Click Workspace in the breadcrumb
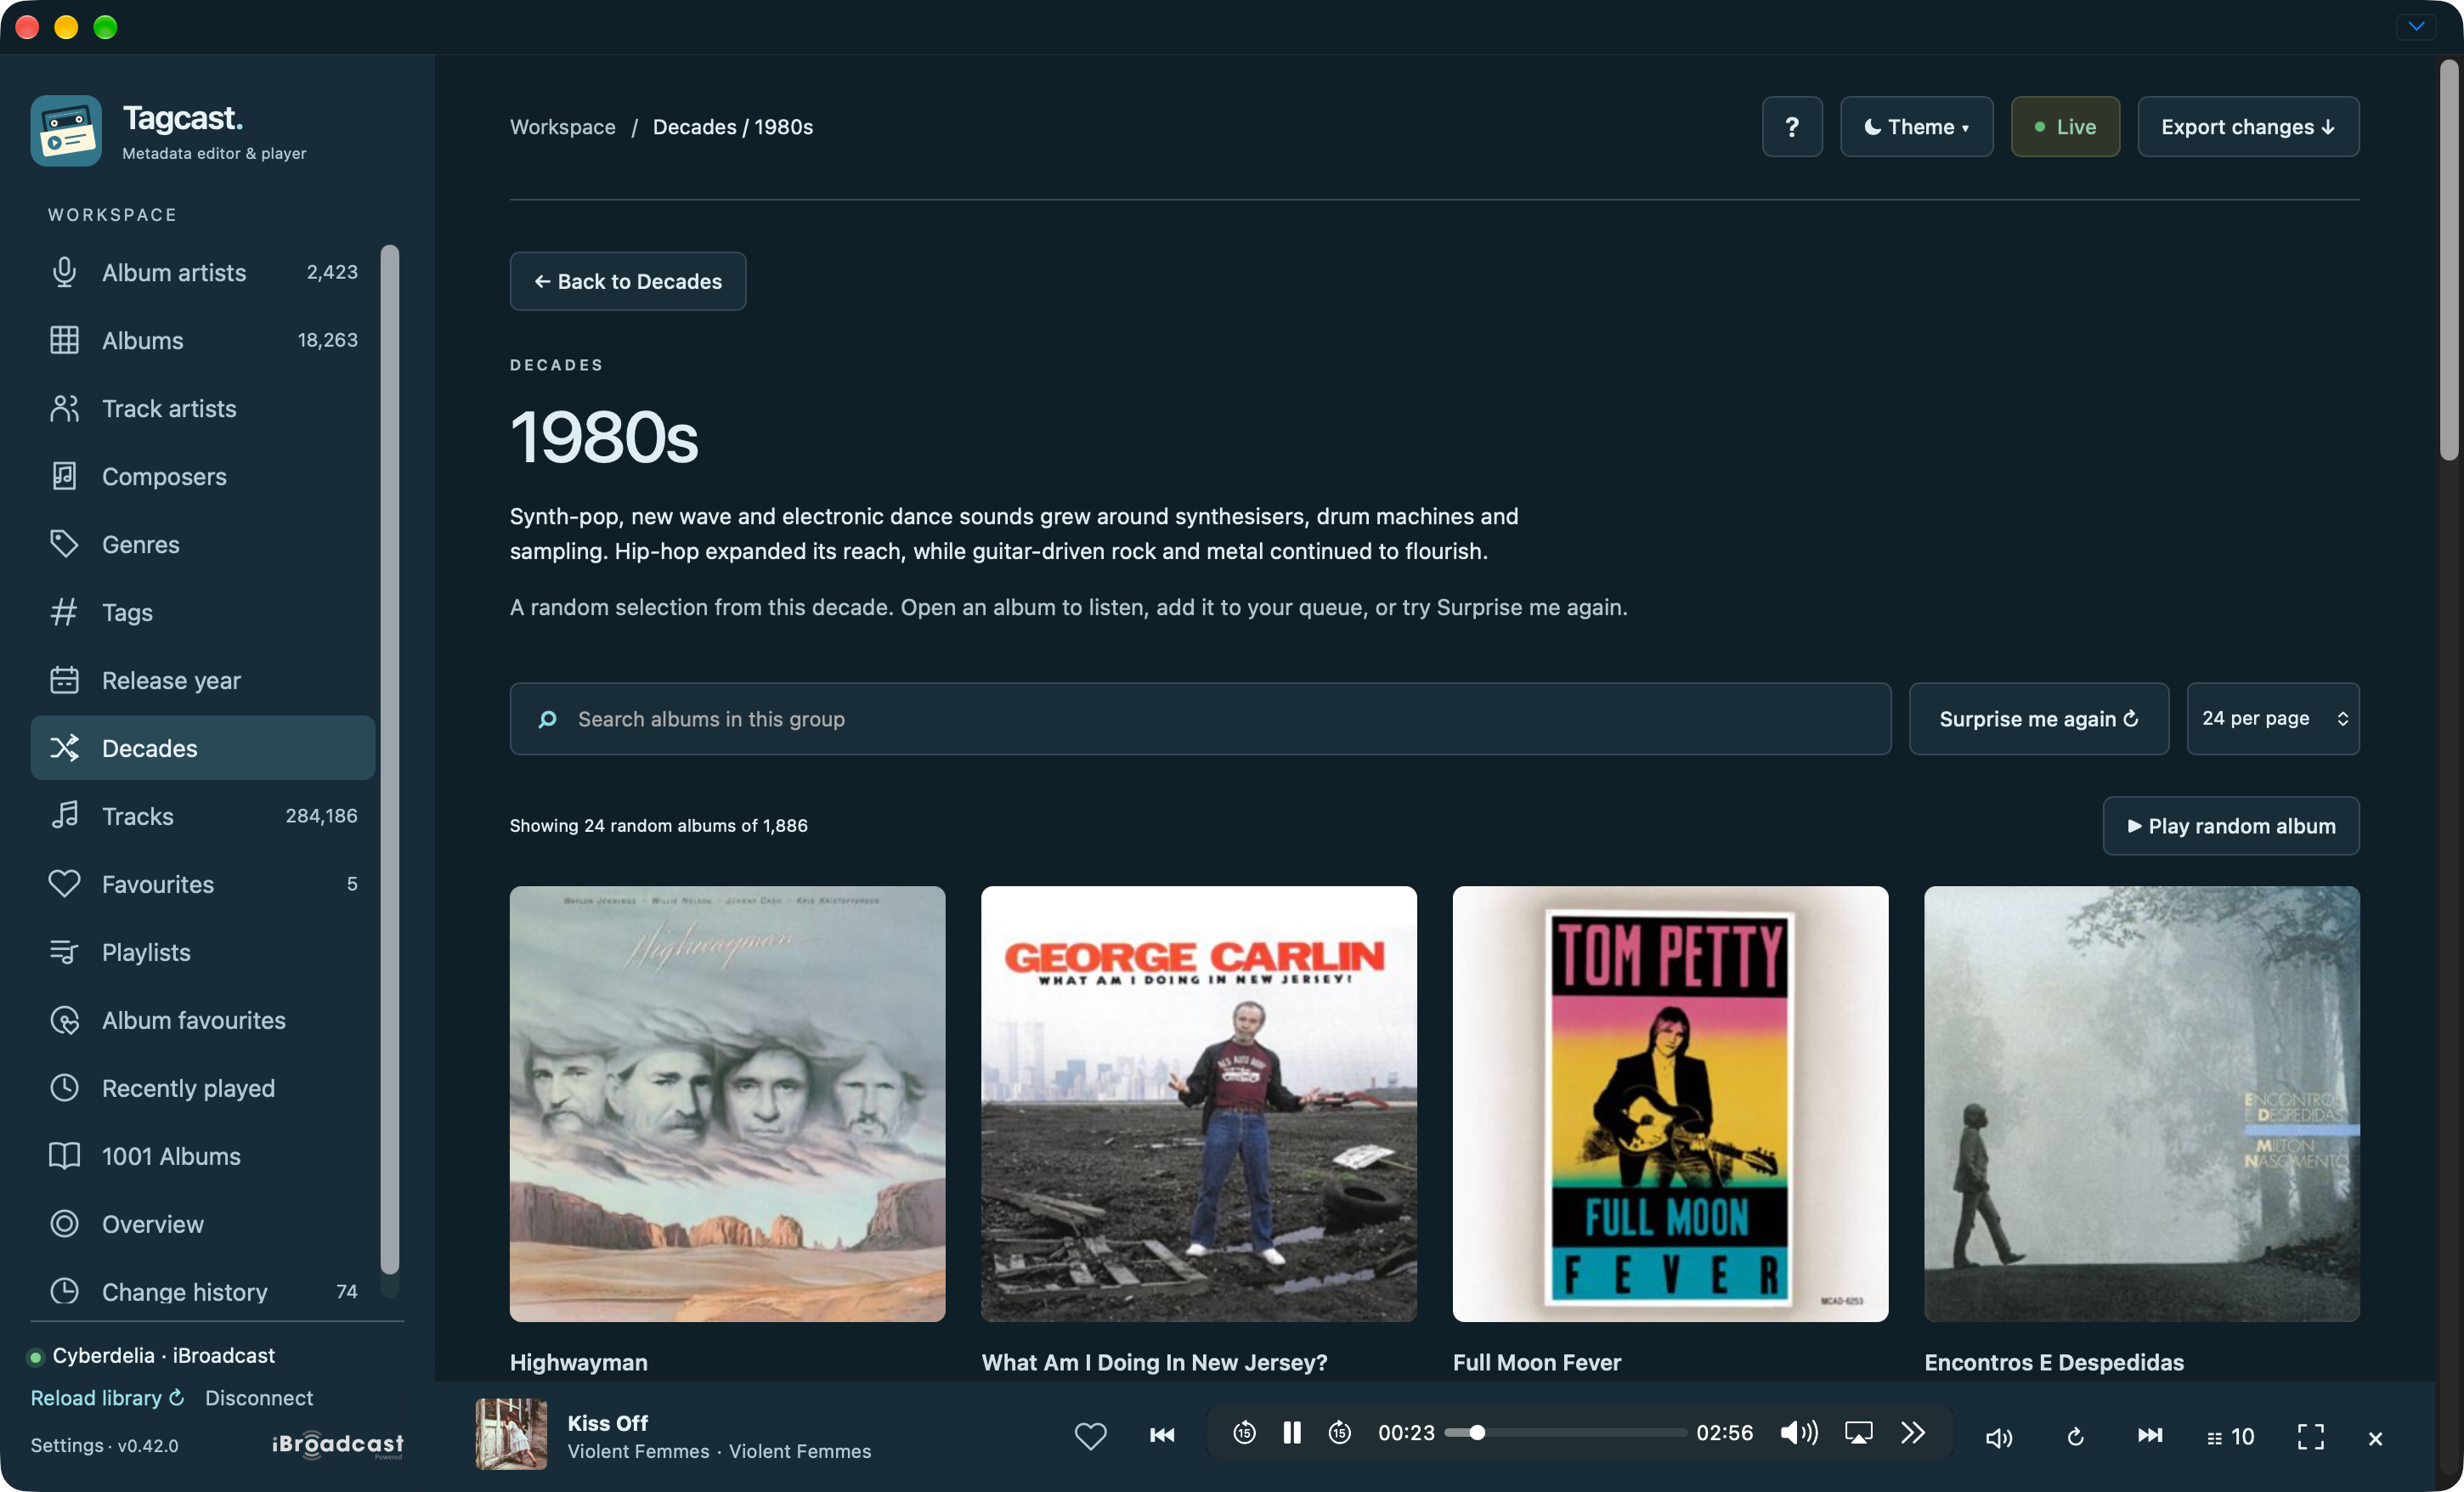The width and height of the screenshot is (2464, 1492). [563, 127]
